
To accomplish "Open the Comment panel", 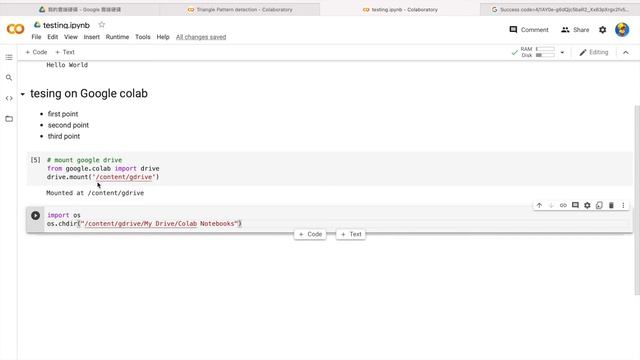I will click(x=529, y=29).
